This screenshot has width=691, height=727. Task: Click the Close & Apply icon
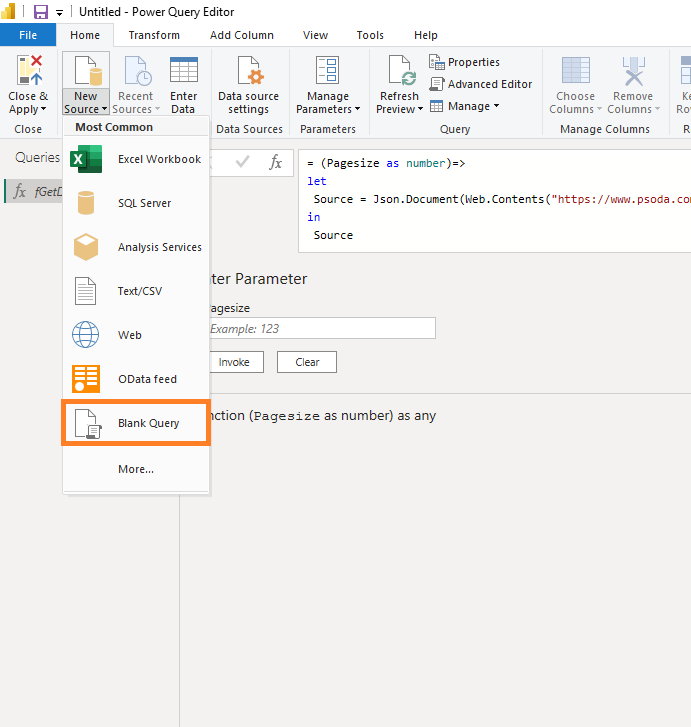coord(28,72)
